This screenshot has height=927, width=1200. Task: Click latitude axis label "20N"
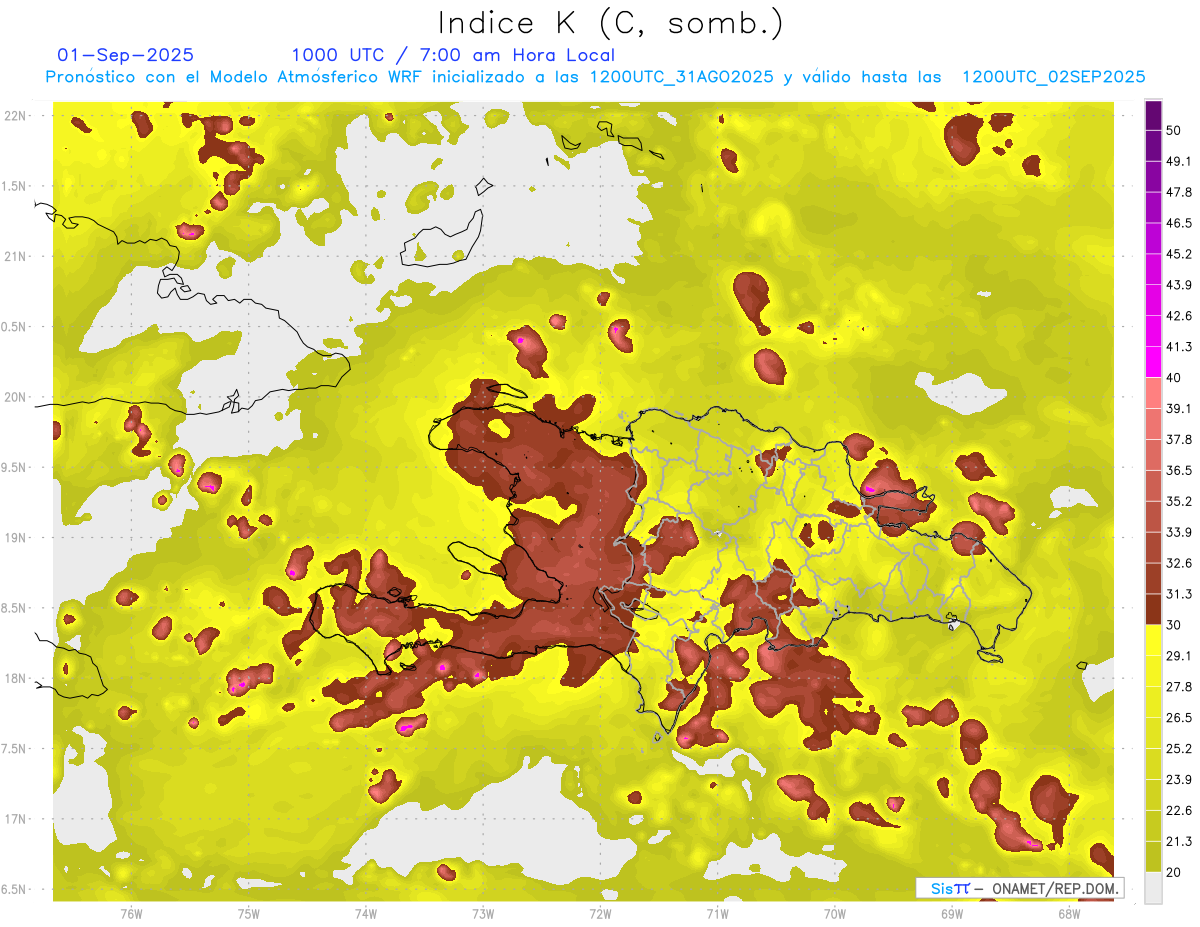tap(15, 397)
